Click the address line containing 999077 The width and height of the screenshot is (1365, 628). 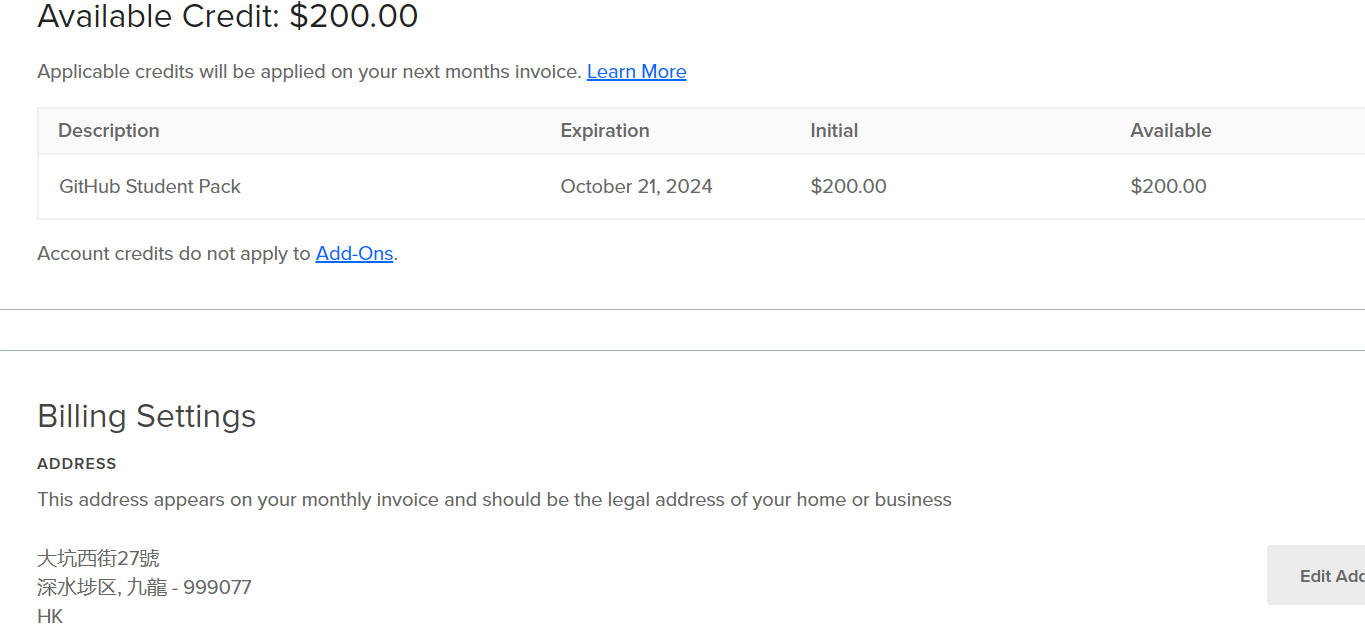click(144, 587)
